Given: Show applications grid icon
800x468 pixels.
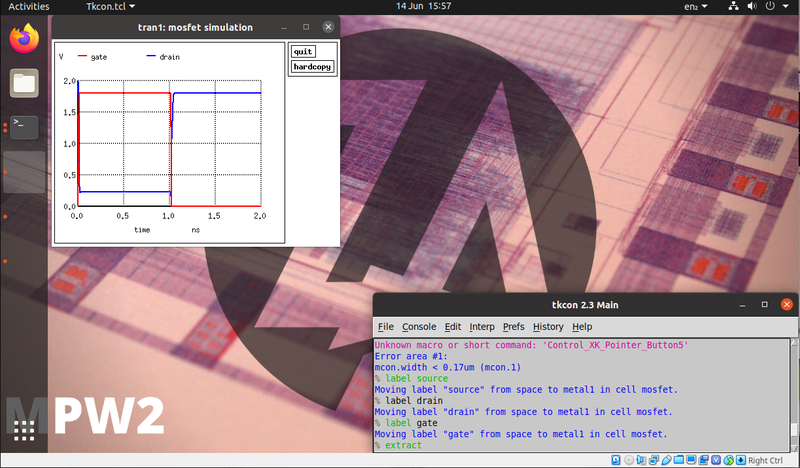Looking at the screenshot, I should (x=24, y=431).
